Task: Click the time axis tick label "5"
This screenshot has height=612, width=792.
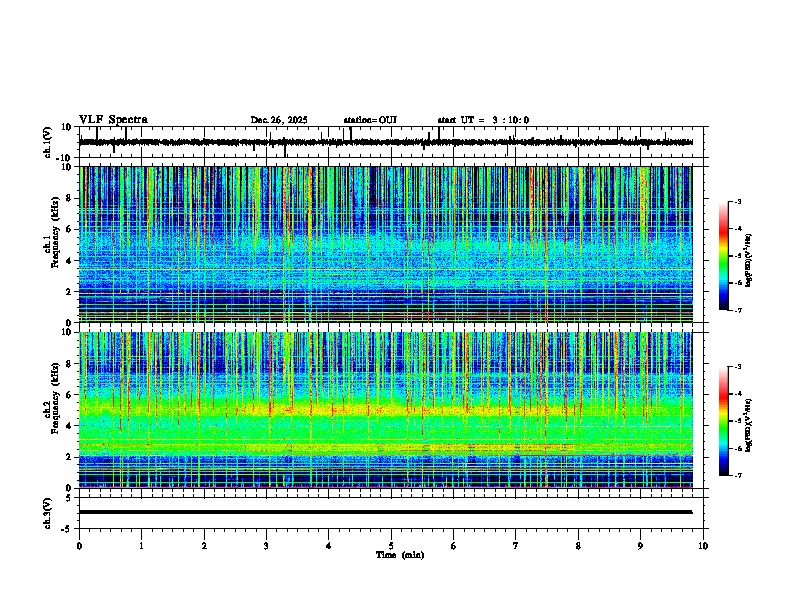Action: pos(391,546)
